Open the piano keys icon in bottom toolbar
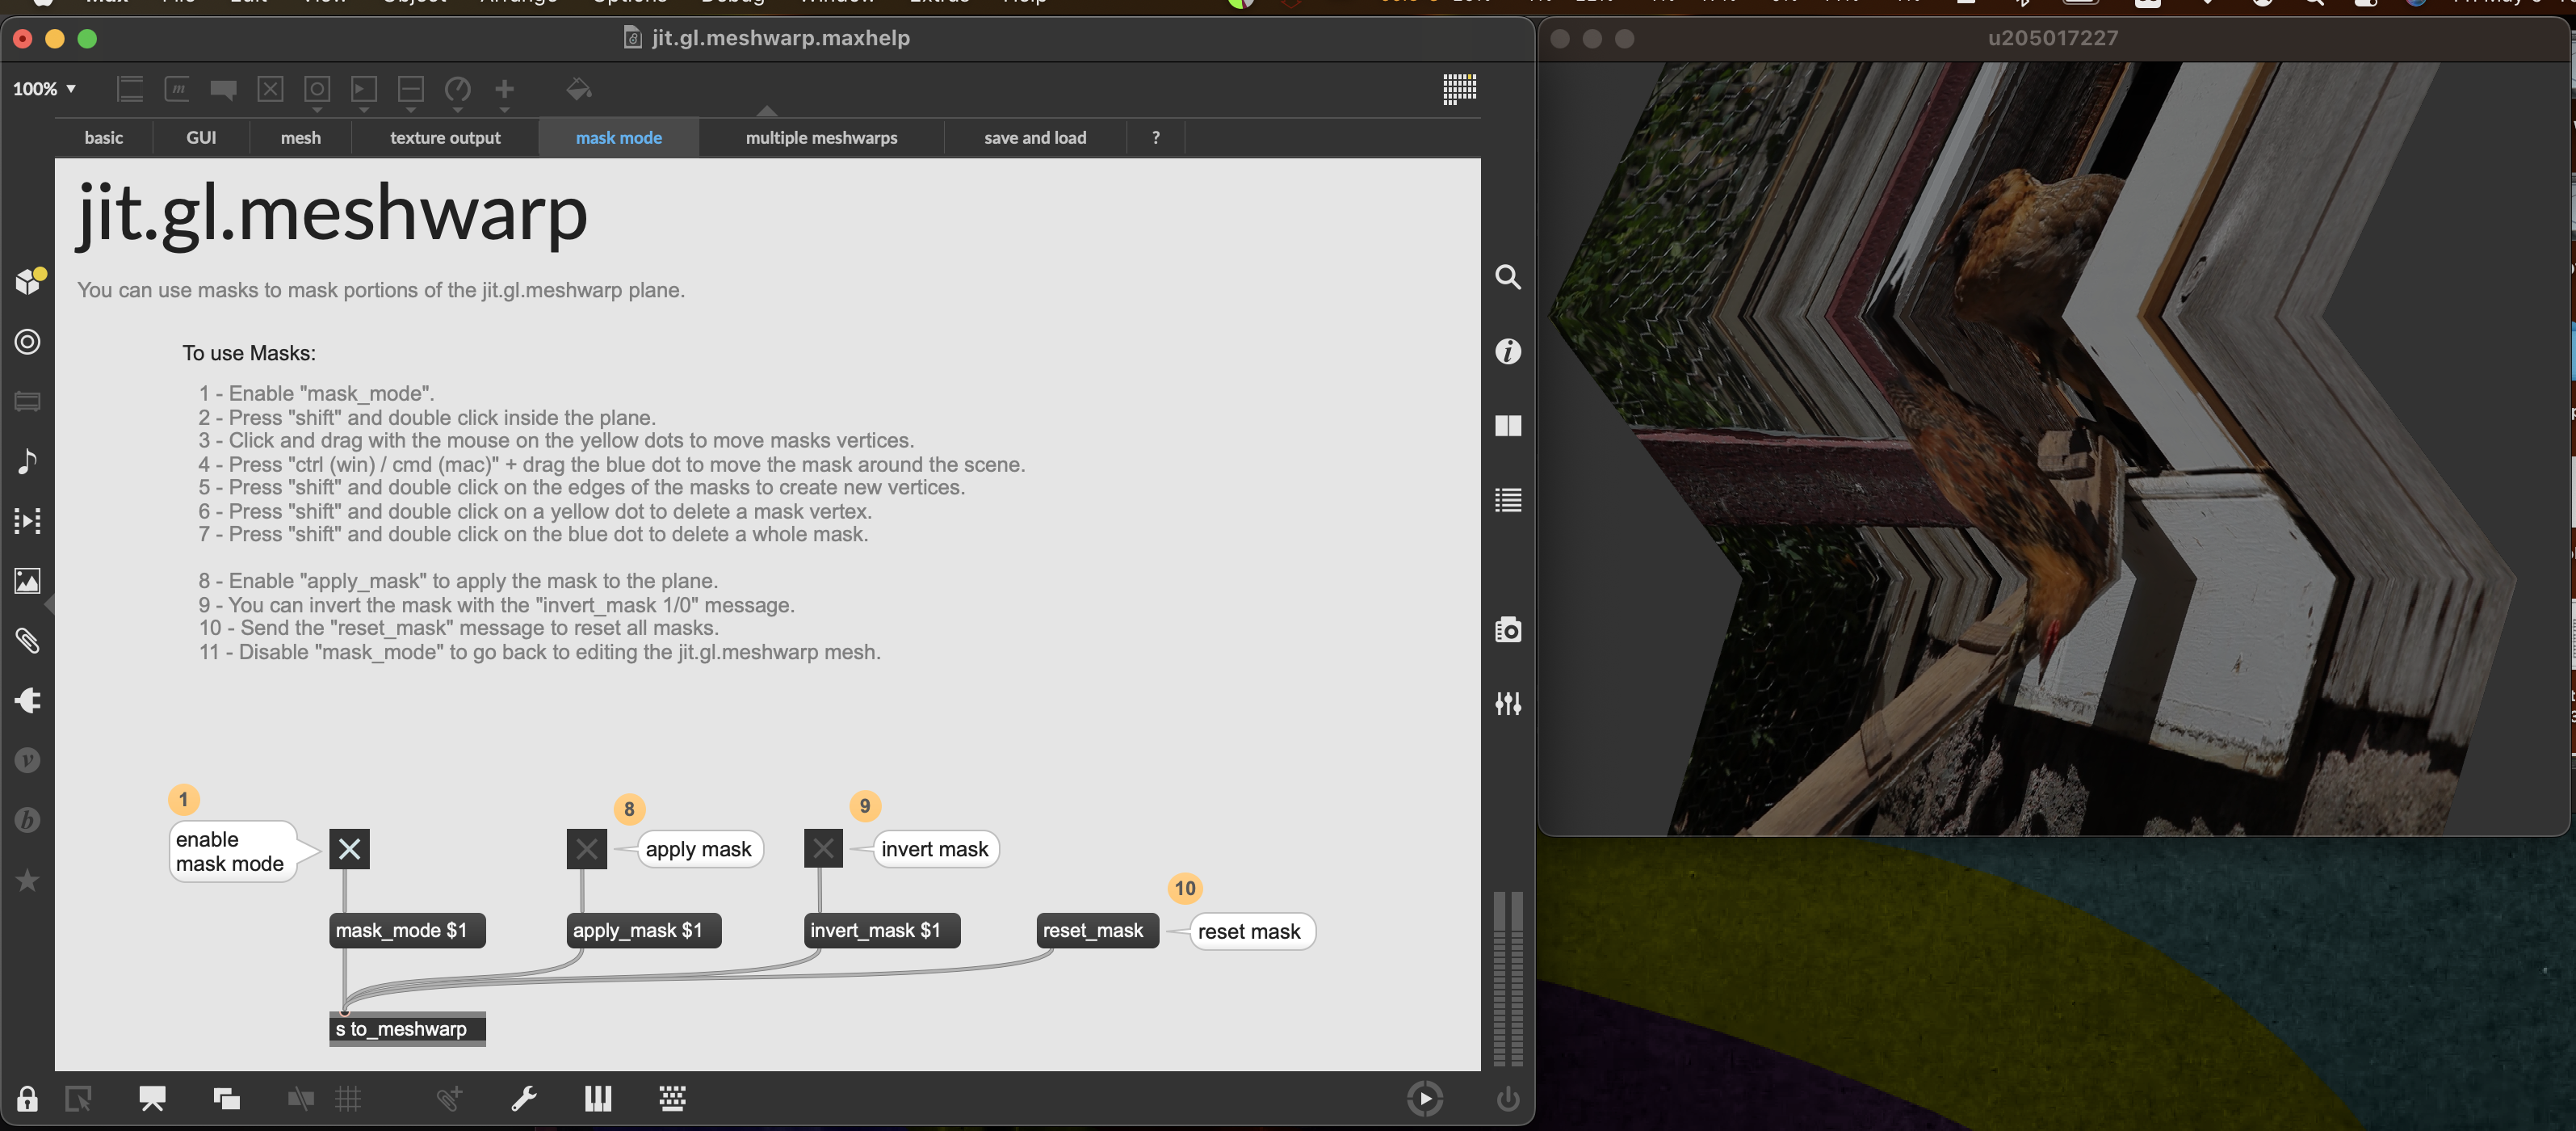The image size is (2576, 1131). [x=598, y=1099]
